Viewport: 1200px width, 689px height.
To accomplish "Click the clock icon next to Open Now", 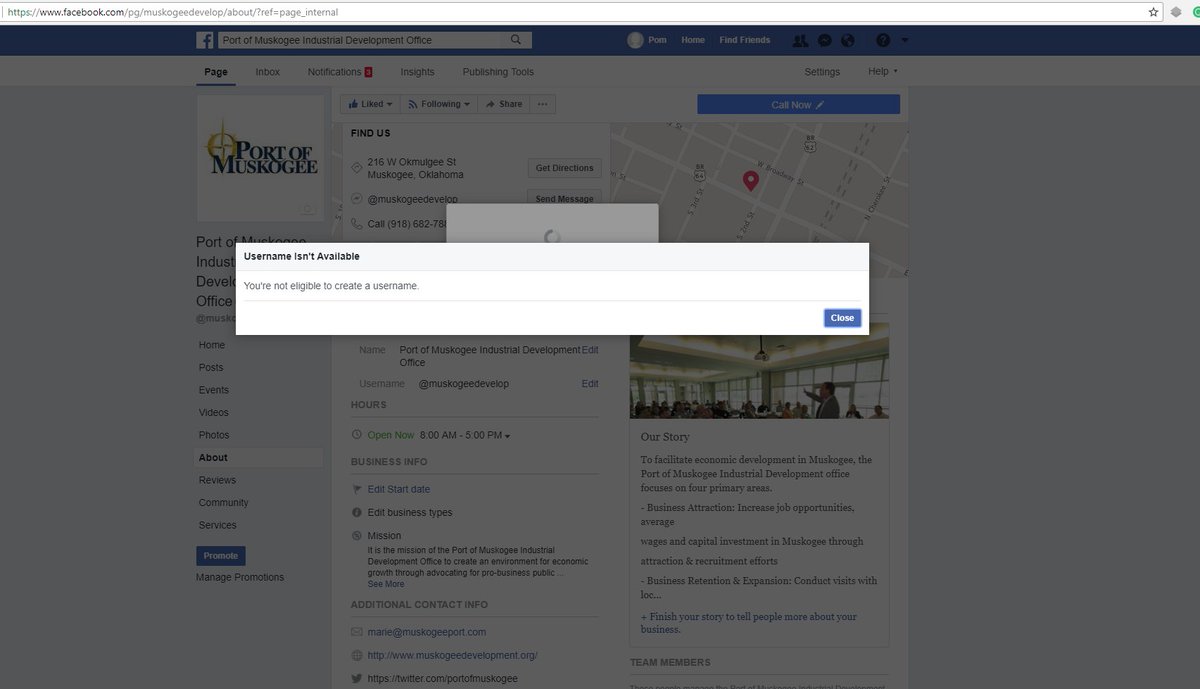I will tap(357, 435).
